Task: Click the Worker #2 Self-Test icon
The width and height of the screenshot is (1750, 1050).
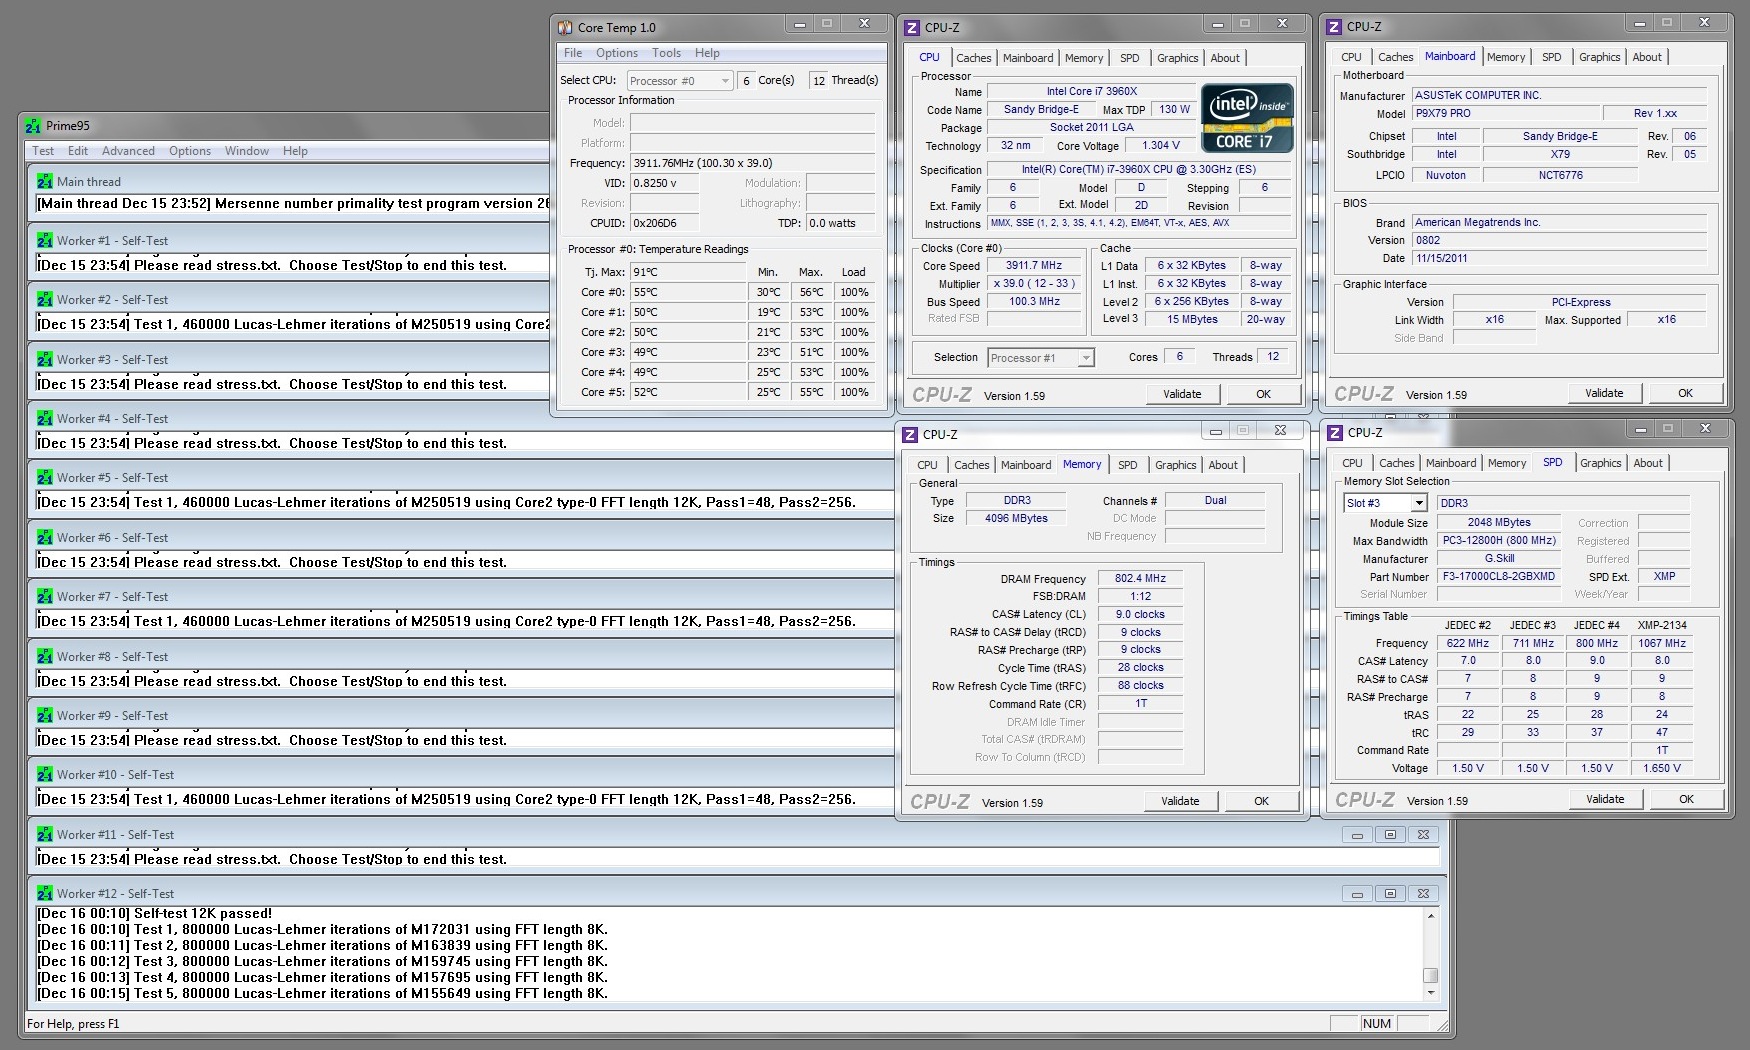Action: 44,300
